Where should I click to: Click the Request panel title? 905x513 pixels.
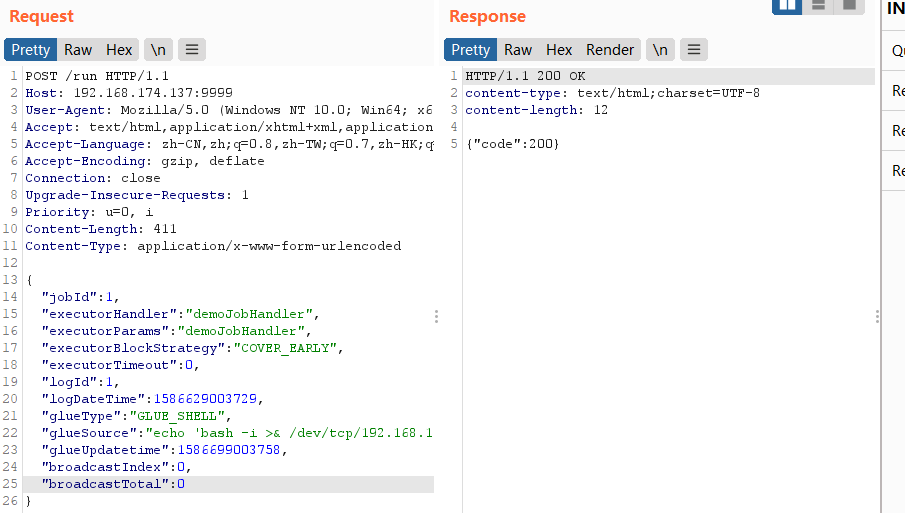pos(42,16)
